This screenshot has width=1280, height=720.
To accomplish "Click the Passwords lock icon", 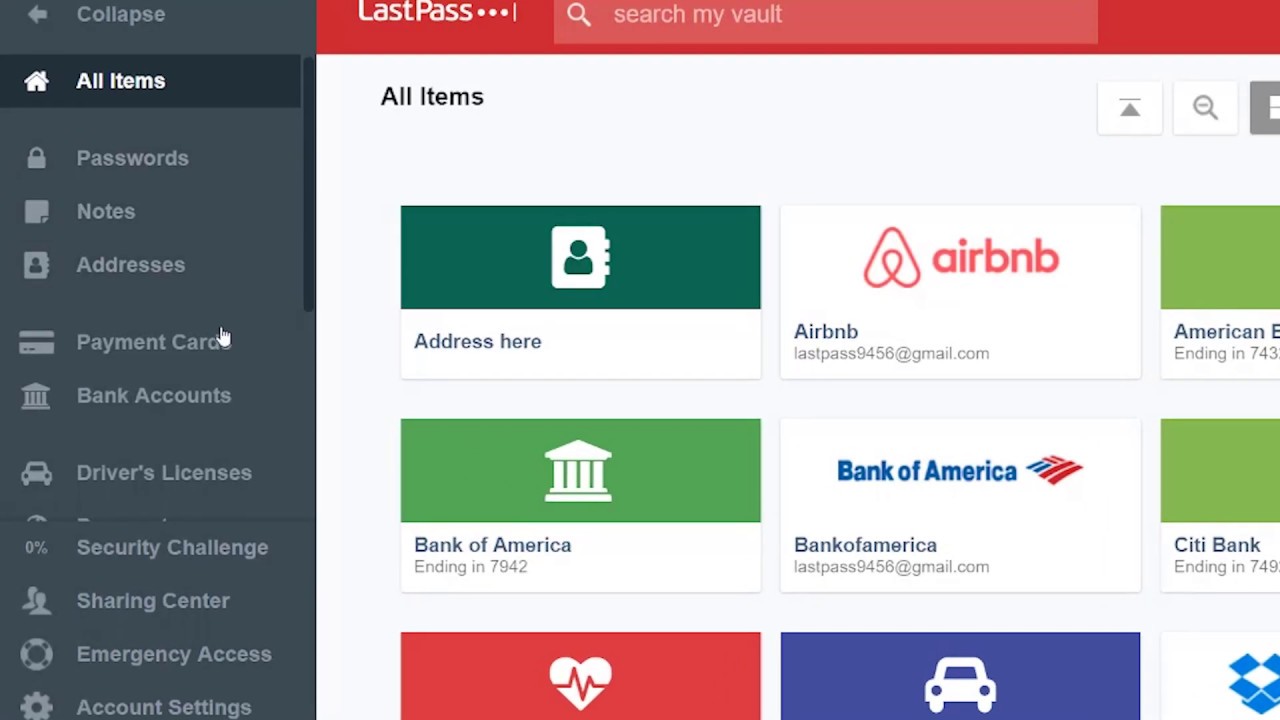I will [x=37, y=158].
